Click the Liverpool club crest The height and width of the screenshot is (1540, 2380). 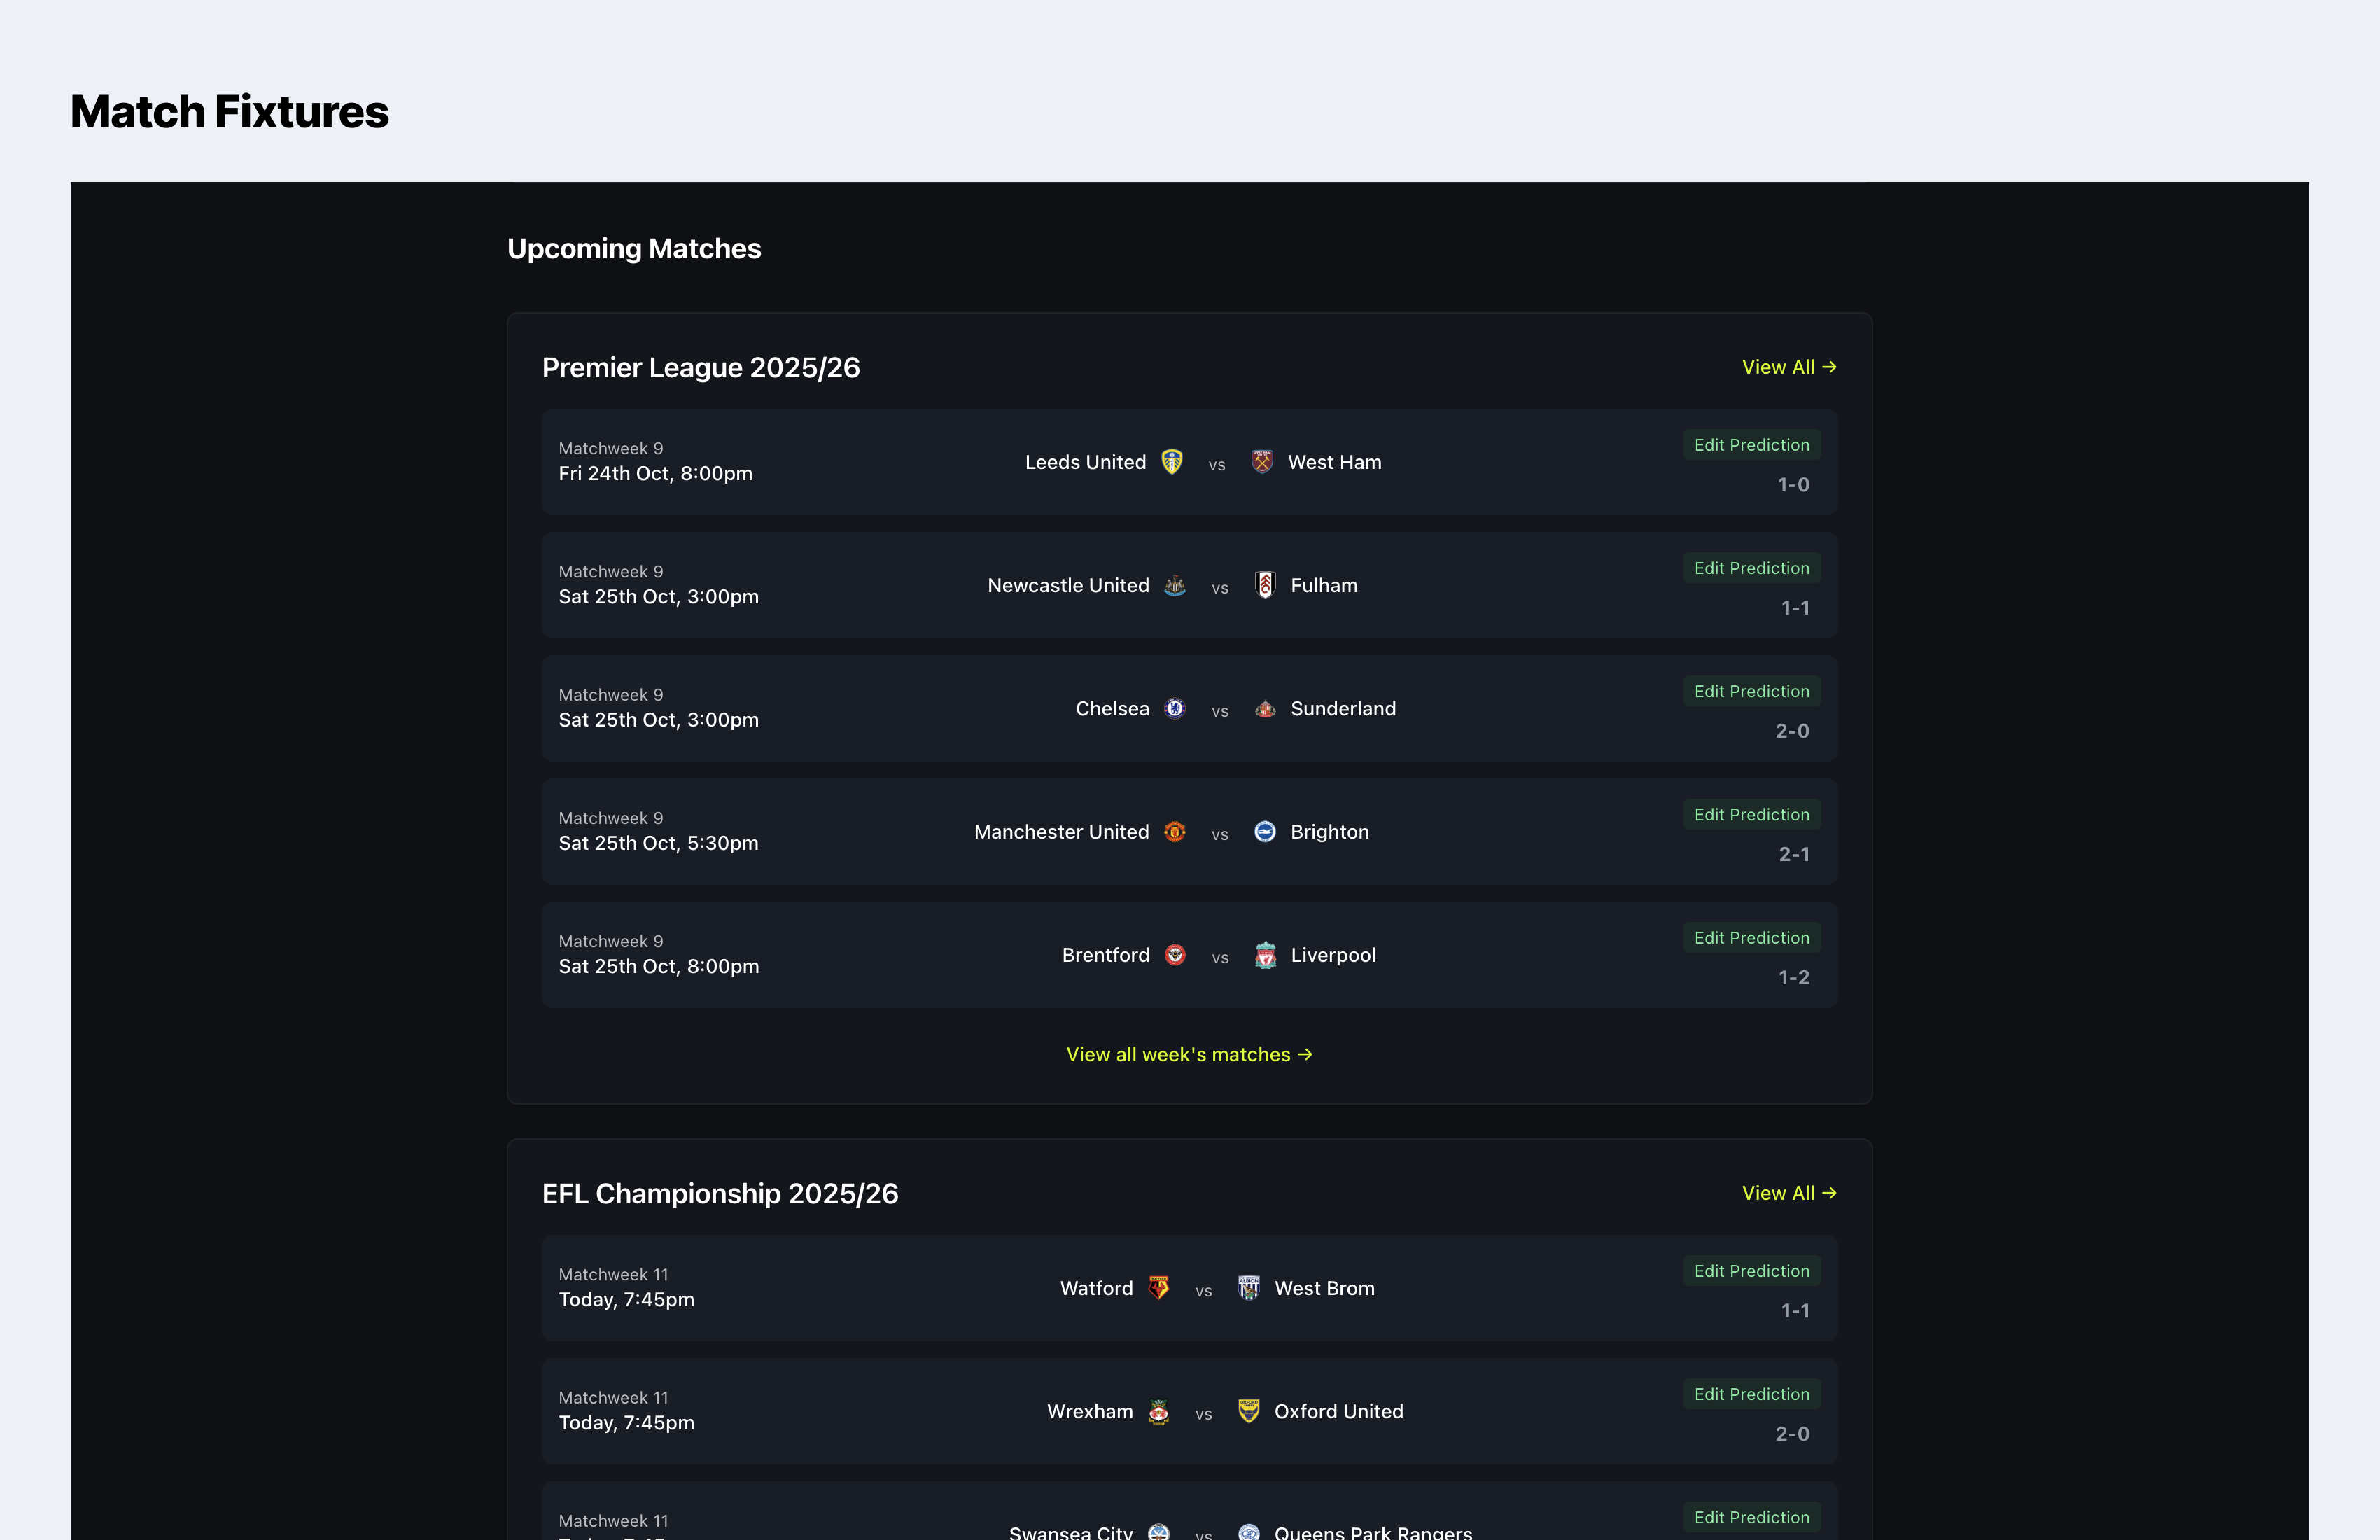pos(1265,955)
